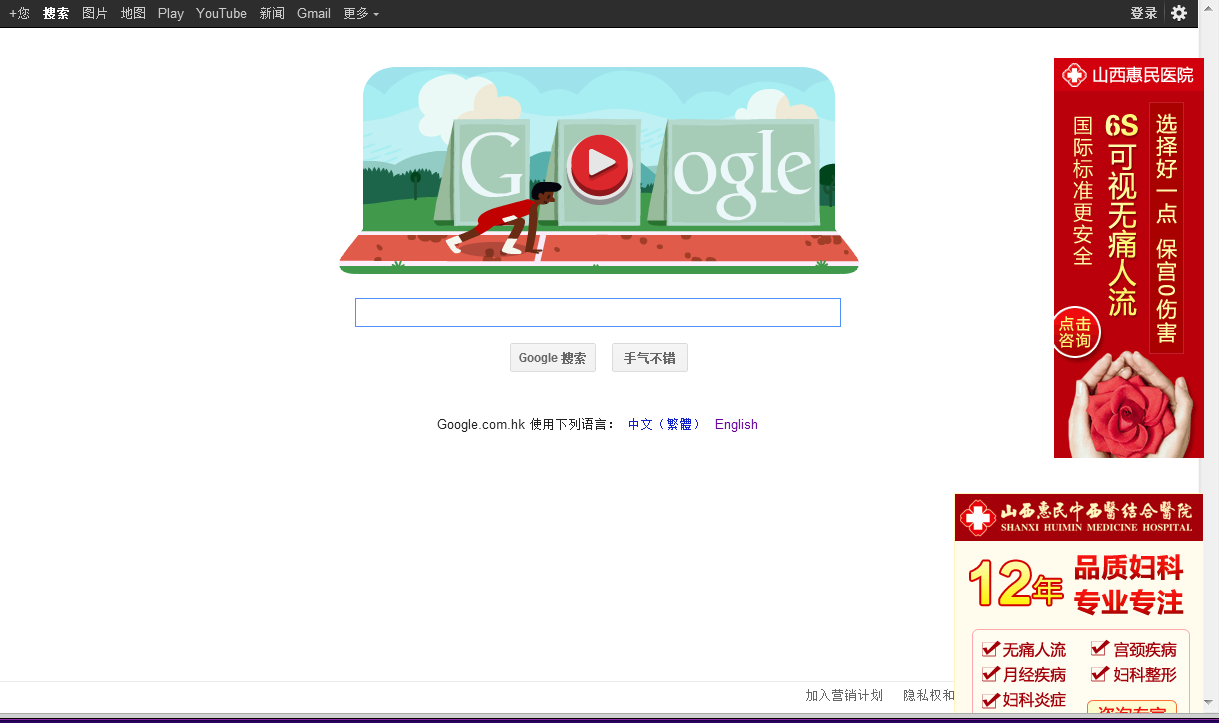Click 无痛人流 item in bottom ad
The height and width of the screenshot is (723, 1219).
[1025, 650]
